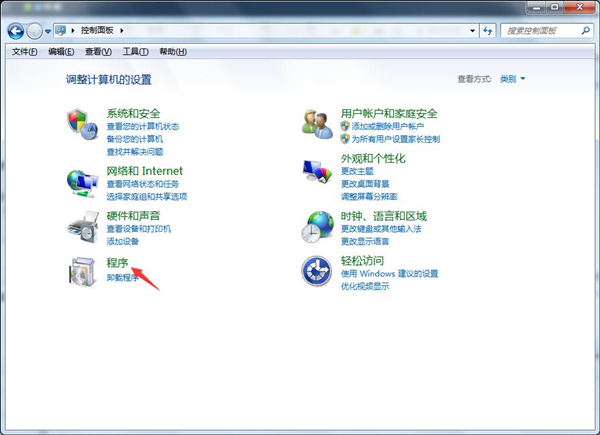Image resolution: width=600 pixels, height=435 pixels.
Task: Open the 类别 view-by dropdown
Action: (x=512, y=78)
